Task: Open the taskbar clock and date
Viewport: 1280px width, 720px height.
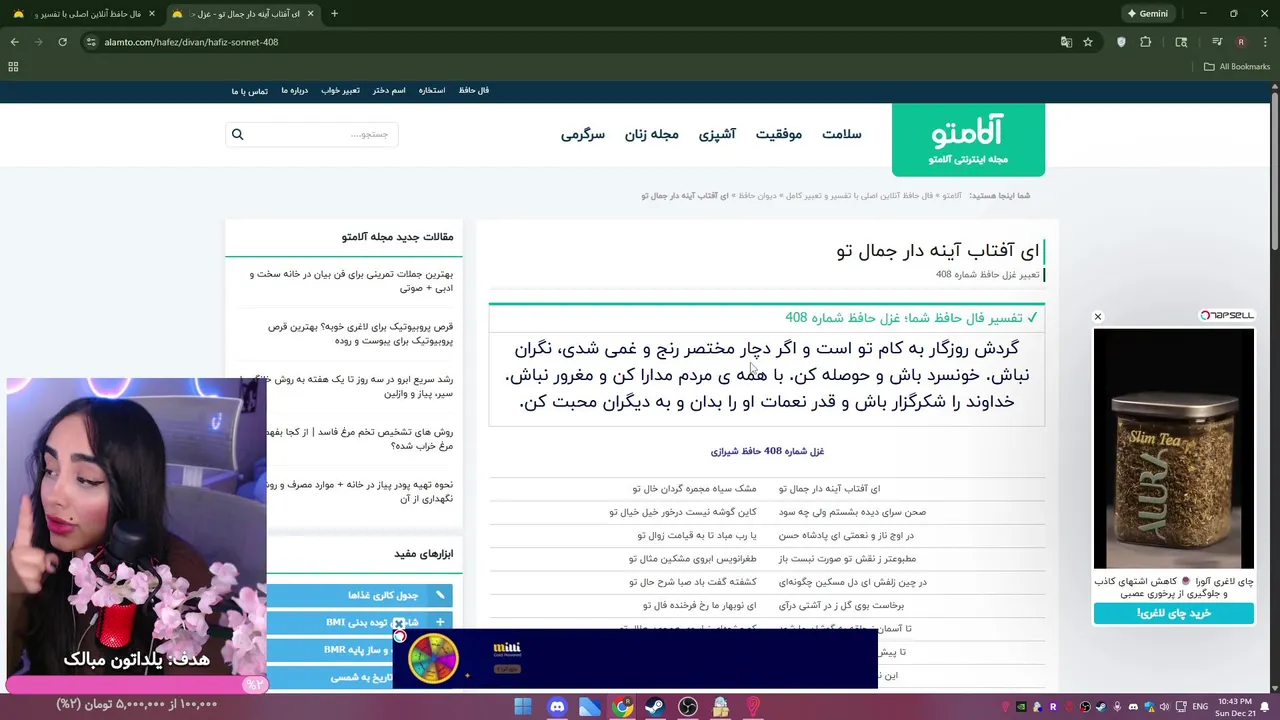Action: pos(1234,707)
